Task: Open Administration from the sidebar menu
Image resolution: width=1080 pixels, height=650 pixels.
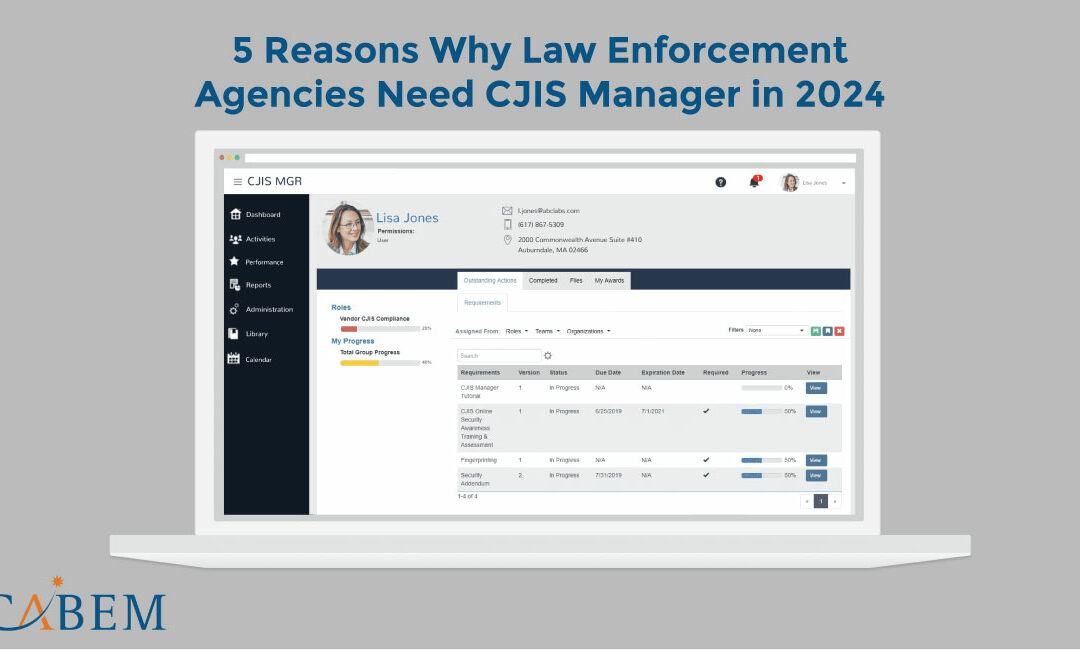Action: 269,310
